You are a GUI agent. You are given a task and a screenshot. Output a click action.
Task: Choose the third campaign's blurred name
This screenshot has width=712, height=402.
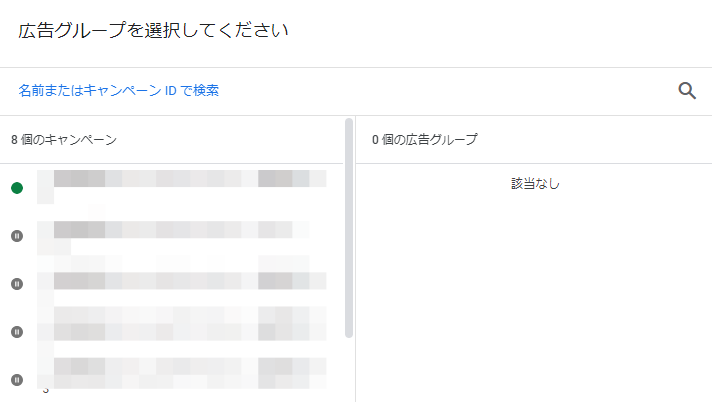190,281
